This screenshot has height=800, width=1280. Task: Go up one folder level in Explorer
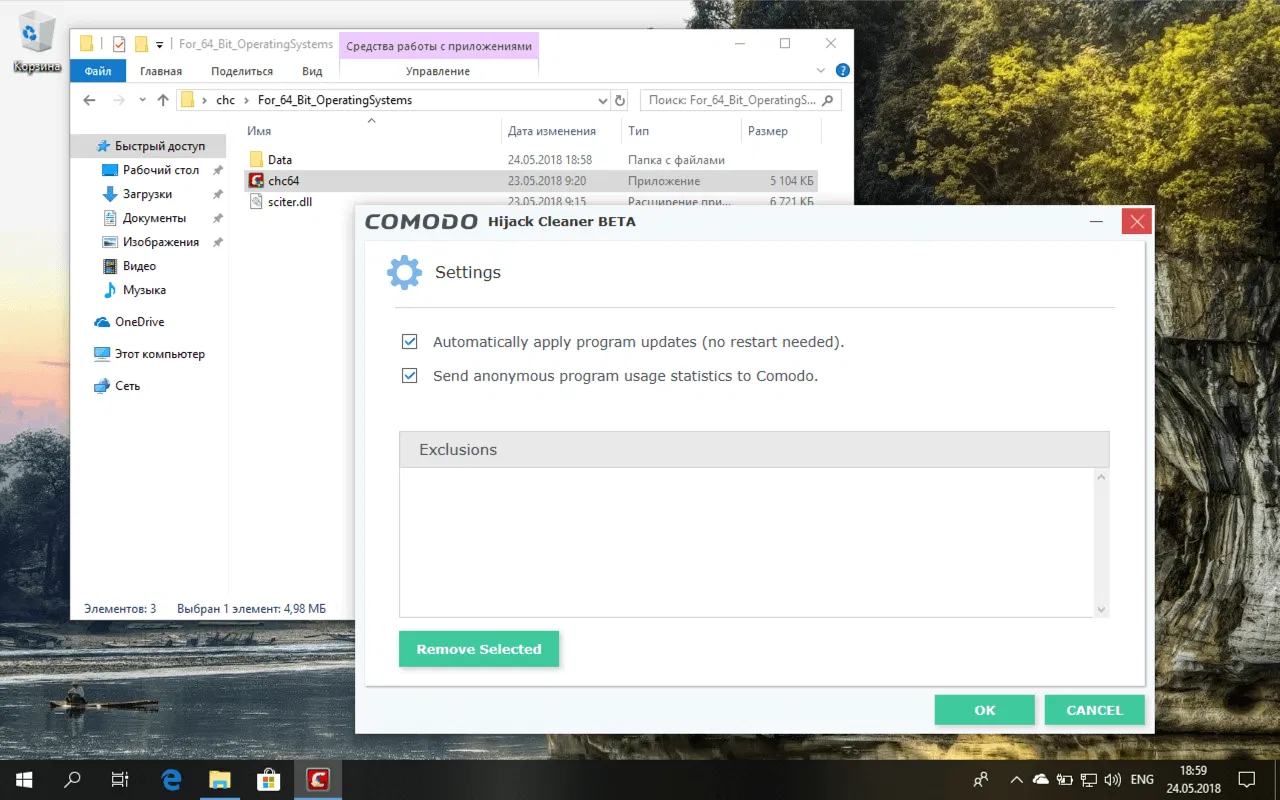click(x=163, y=100)
